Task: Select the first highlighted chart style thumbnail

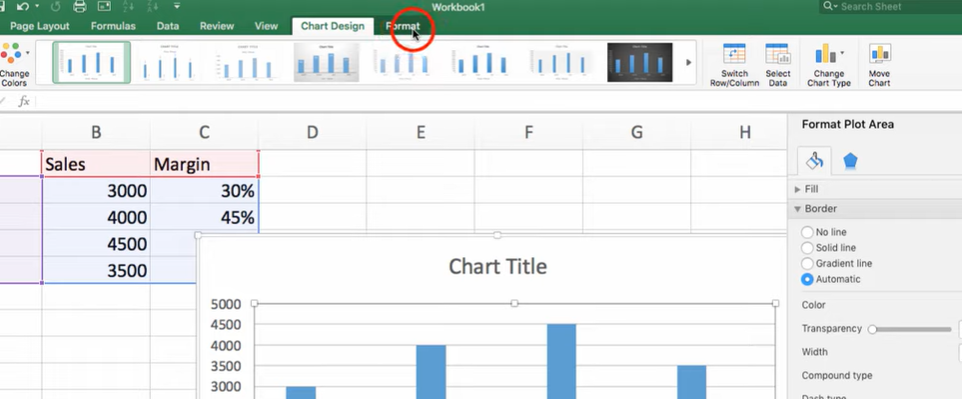Action: pos(91,62)
